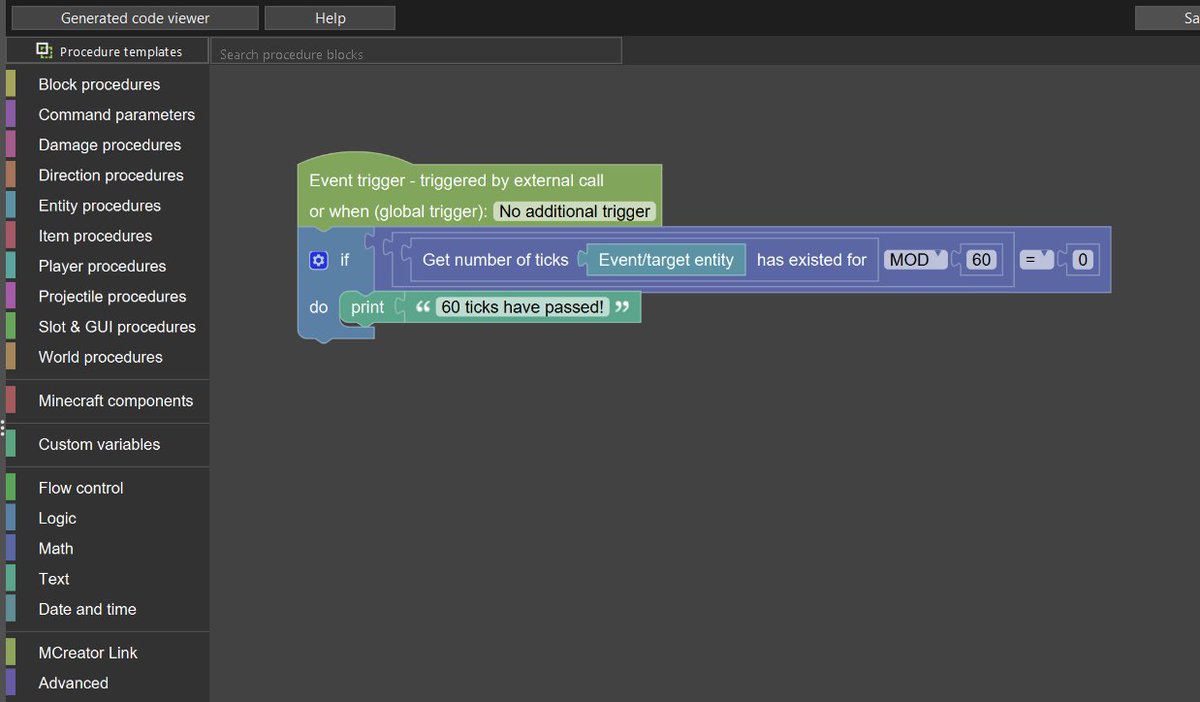
Task: Edit the '60 ticks have passed!' text
Action: click(x=522, y=307)
